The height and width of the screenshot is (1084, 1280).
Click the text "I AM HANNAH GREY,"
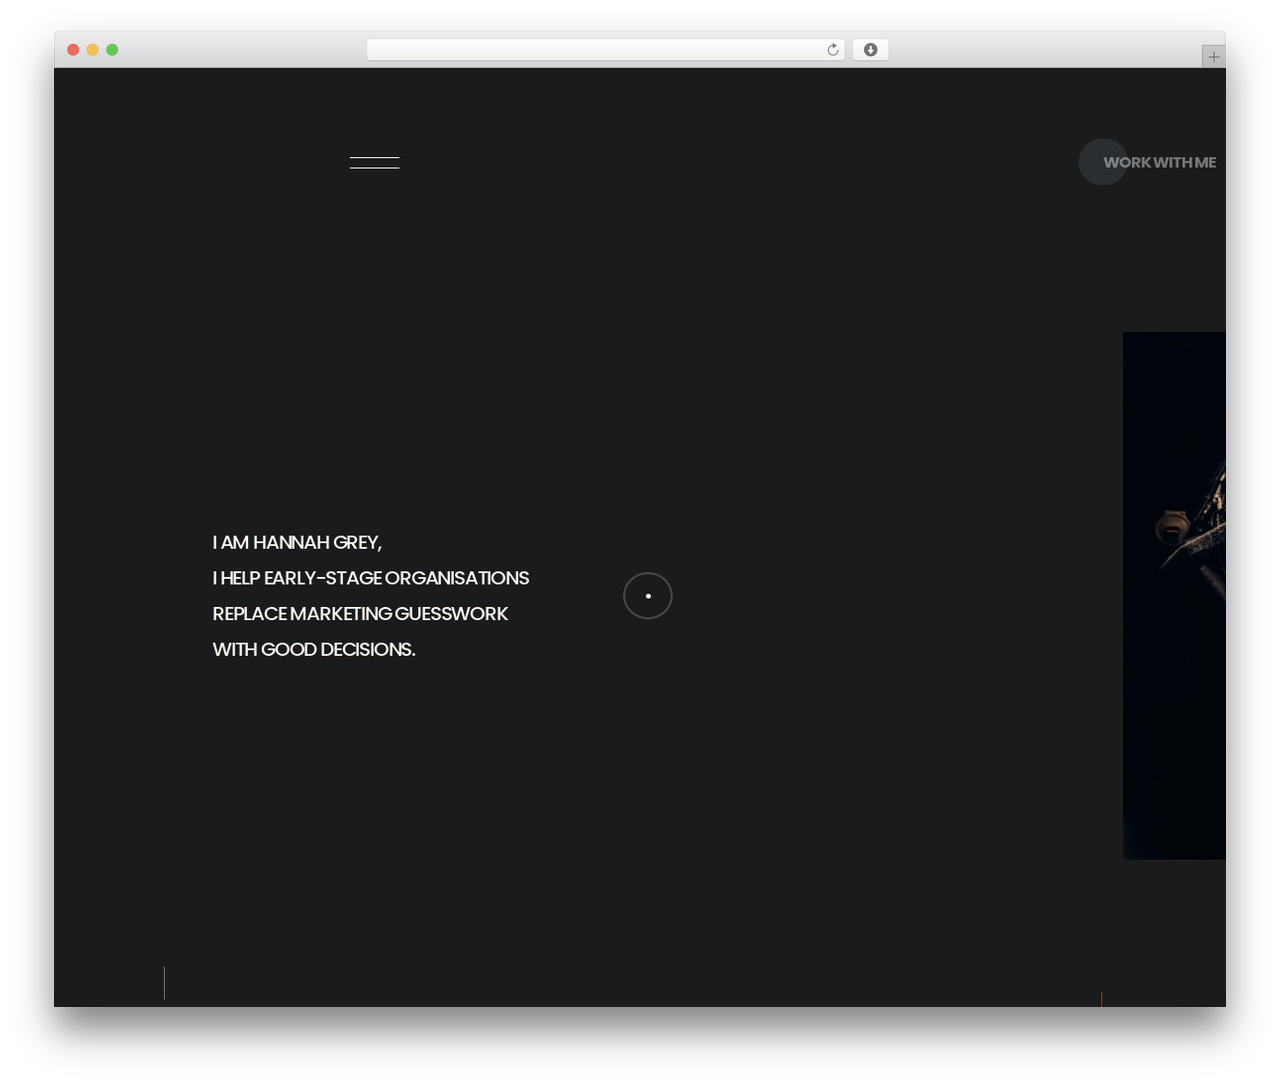(297, 542)
